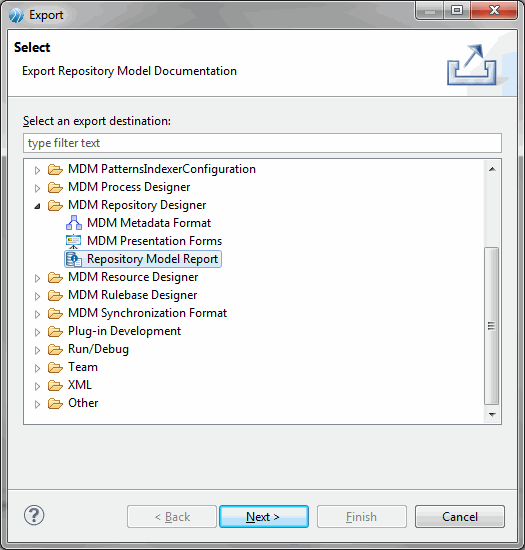Expand the Run/Debug tree node
525x550 pixels.
click(x=37, y=350)
